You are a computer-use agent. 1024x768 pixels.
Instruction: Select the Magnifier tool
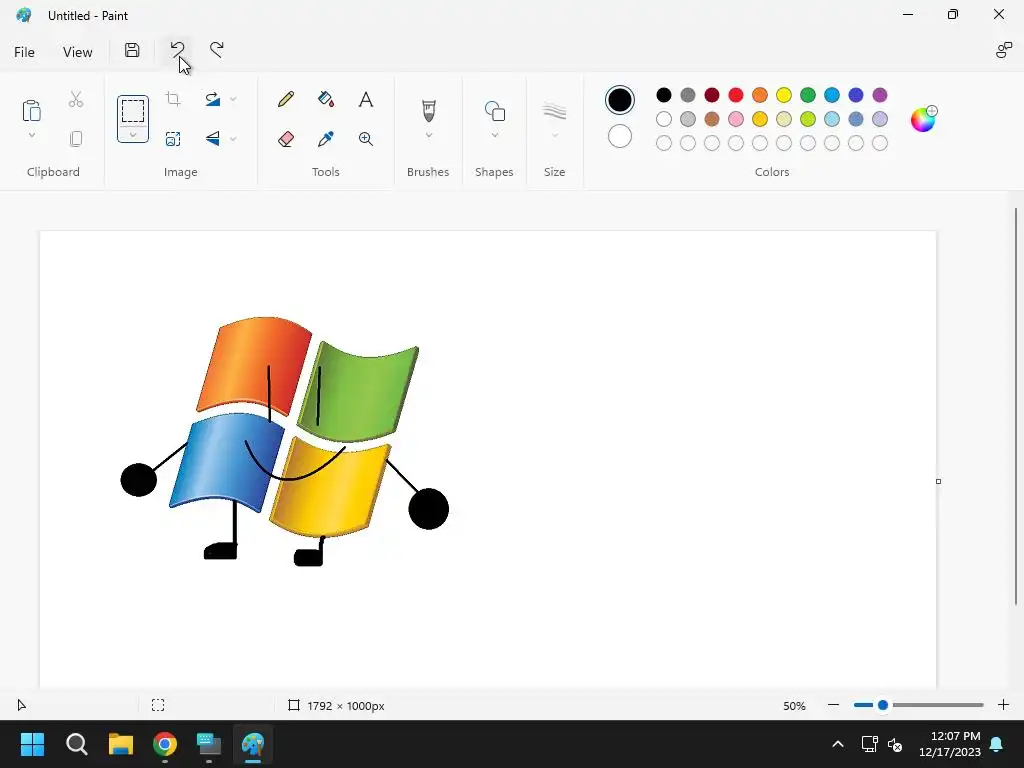pos(366,138)
